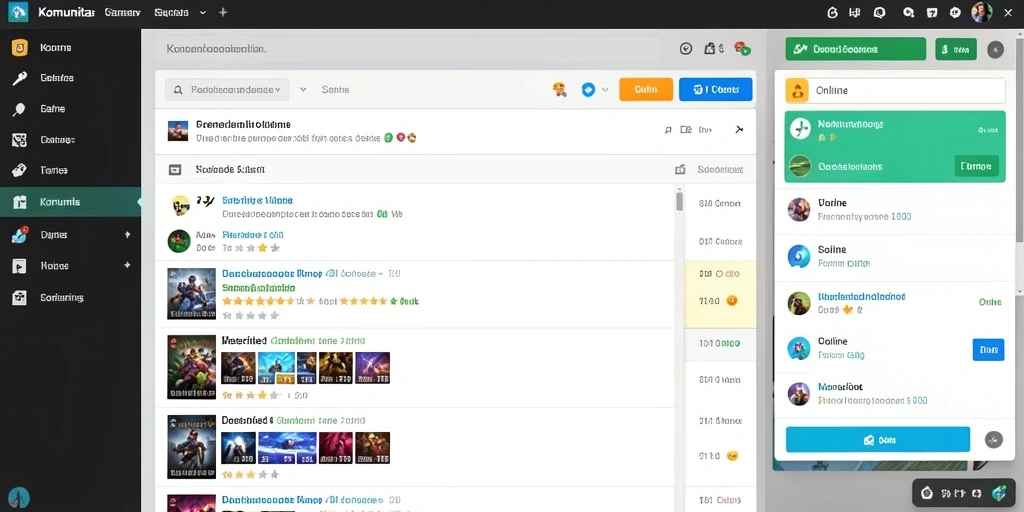The width and height of the screenshot is (1024, 512).
Task: Open the chevron dropdown after Sacrate tab
Action: click(202, 12)
